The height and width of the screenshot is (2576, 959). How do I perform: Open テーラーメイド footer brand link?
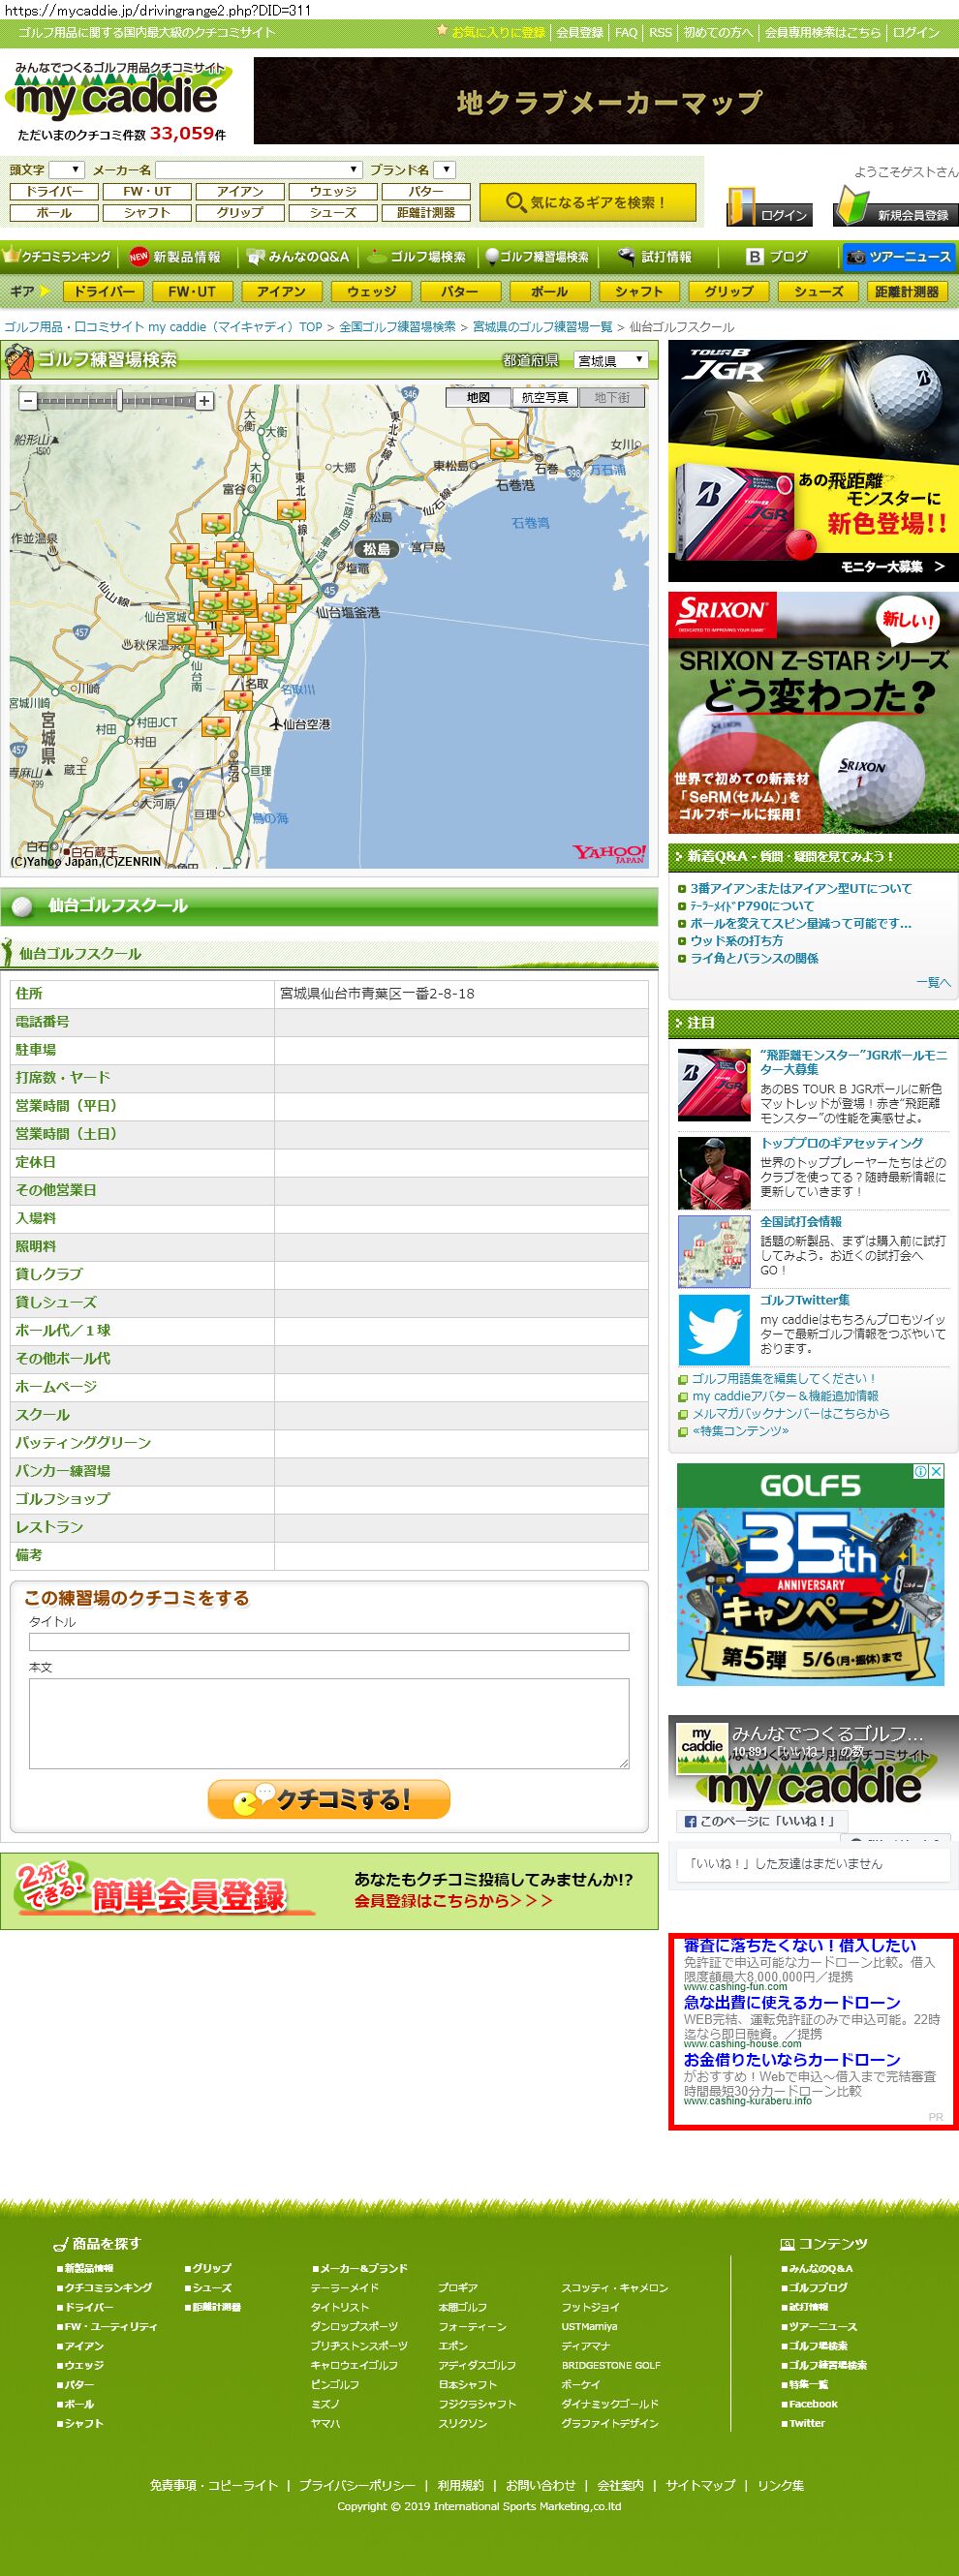pyautogui.click(x=344, y=2287)
